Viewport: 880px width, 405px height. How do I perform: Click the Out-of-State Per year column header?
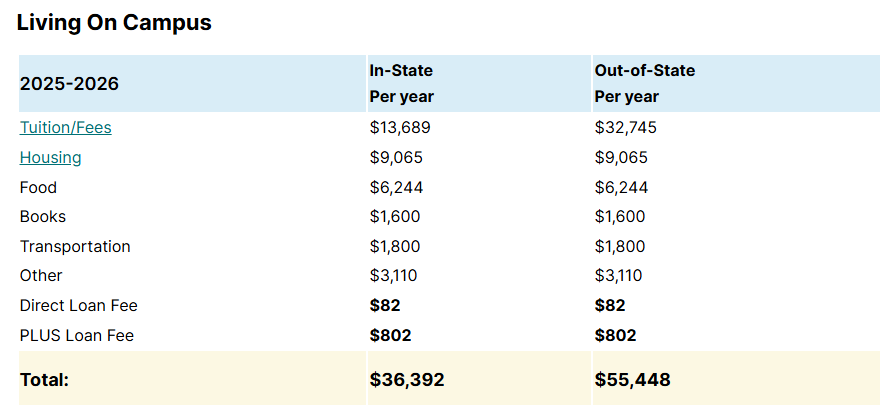pos(644,84)
